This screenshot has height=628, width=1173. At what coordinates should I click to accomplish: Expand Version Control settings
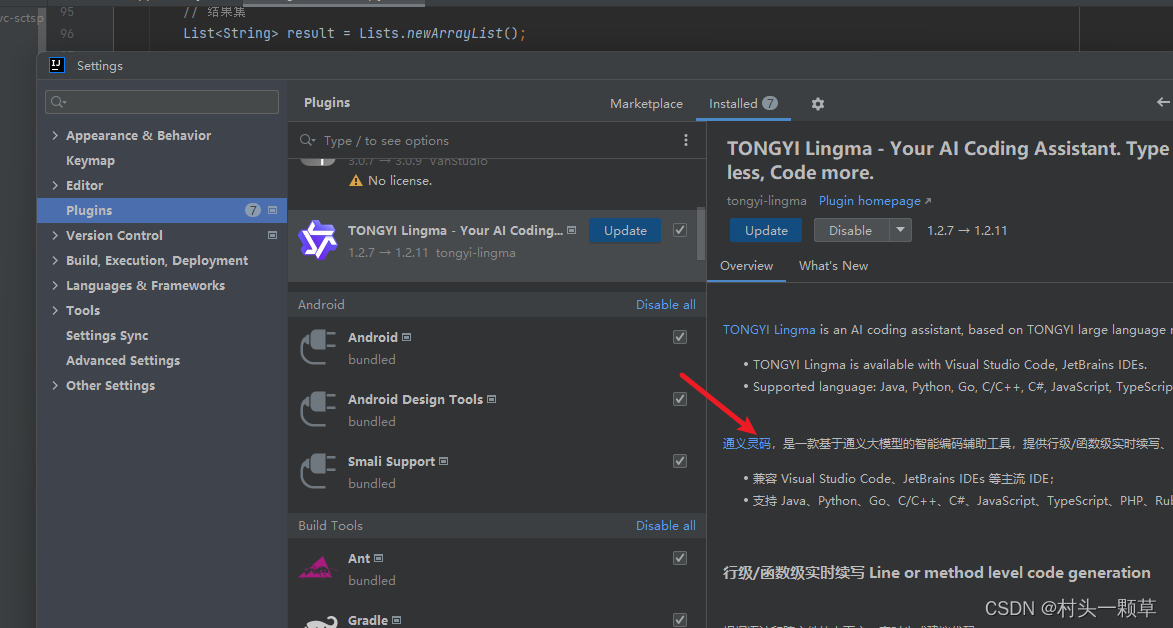tap(55, 235)
